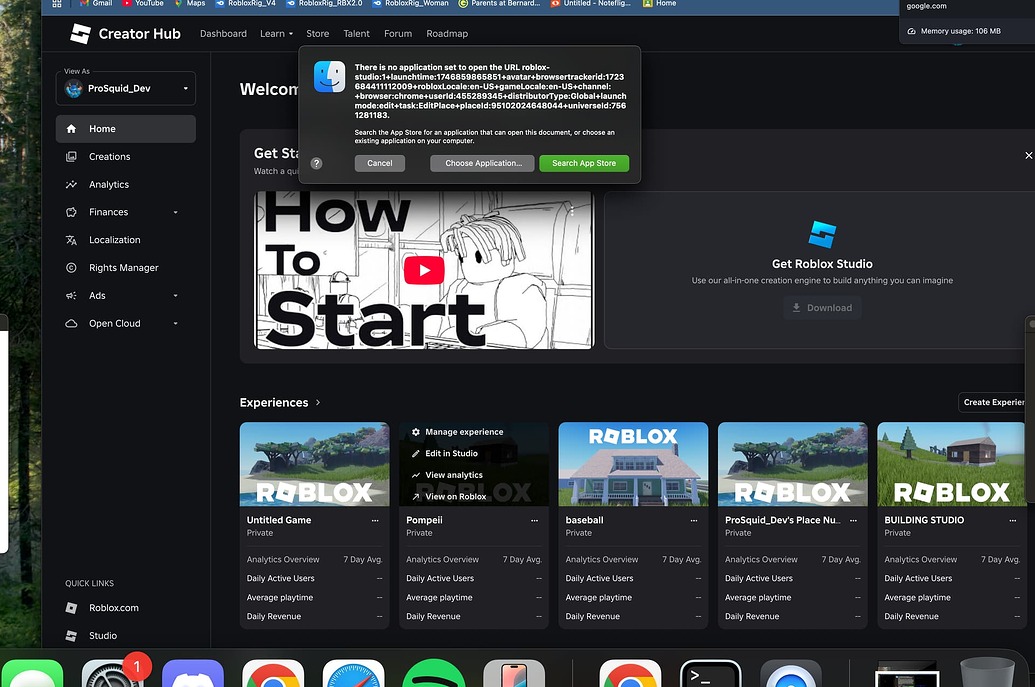The image size is (1035, 687).
Task: Expand the Learn menu chevron
Action: coord(289,33)
